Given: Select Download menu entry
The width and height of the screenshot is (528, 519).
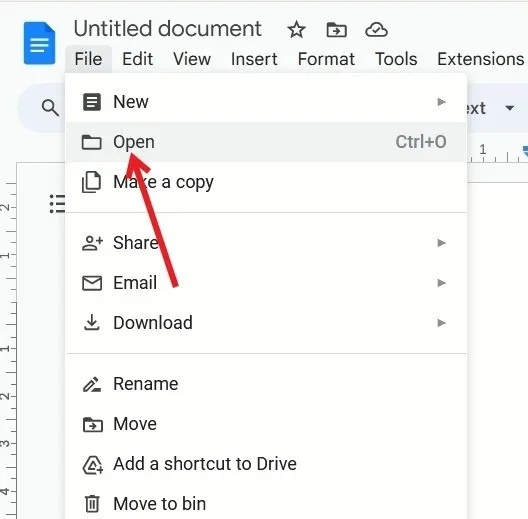Looking at the screenshot, I should click(x=266, y=323).
